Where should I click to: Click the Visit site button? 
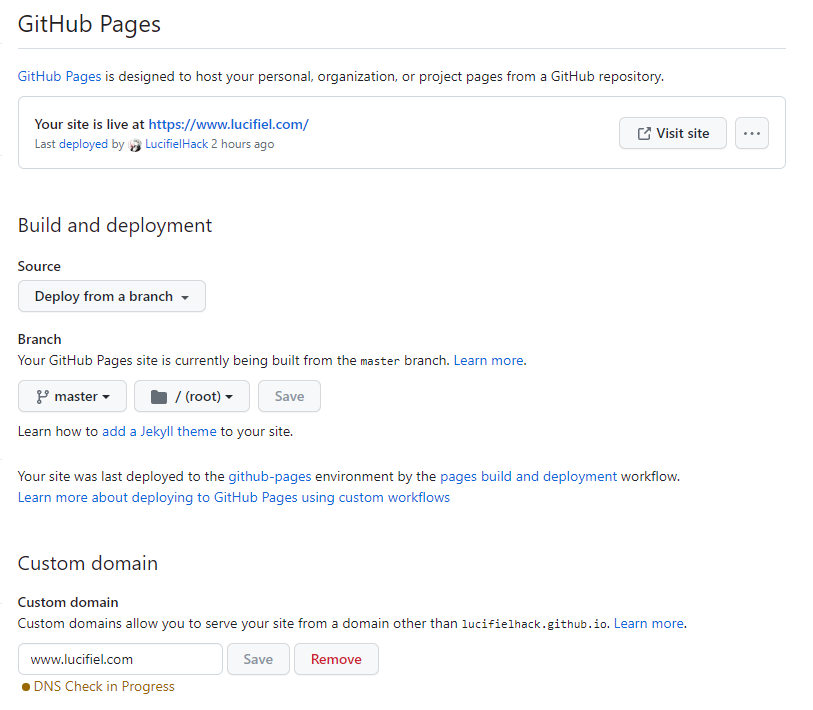(672, 133)
